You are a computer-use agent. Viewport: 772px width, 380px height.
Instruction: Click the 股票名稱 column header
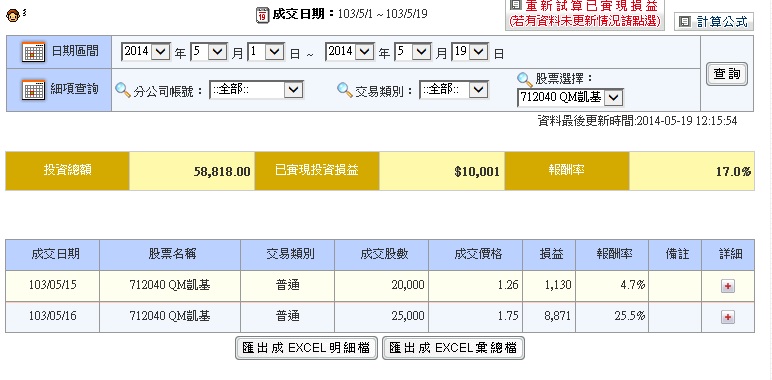click(x=170, y=254)
